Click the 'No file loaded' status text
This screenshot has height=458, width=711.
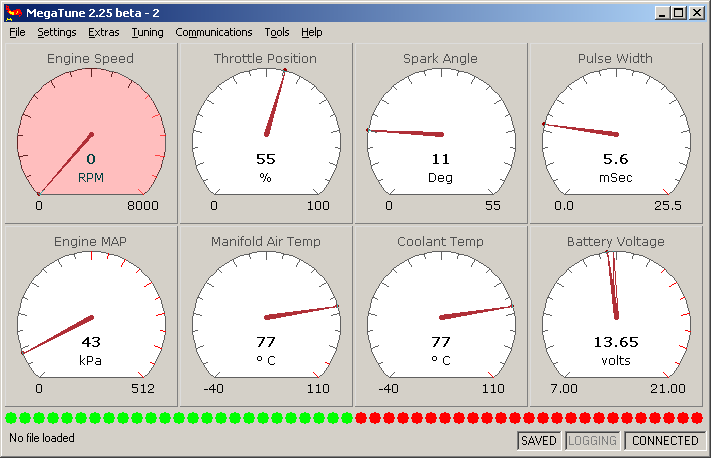pyautogui.click(x=42, y=438)
